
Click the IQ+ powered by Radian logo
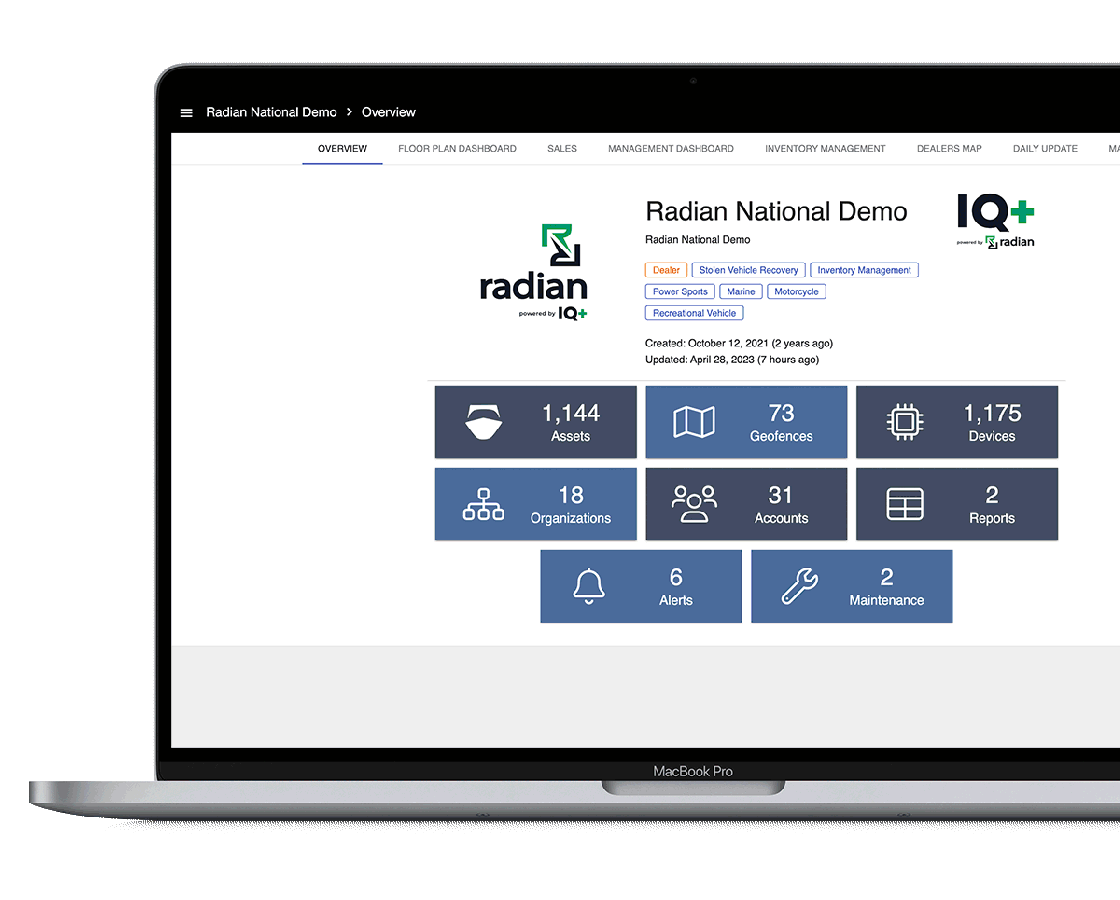pos(996,221)
